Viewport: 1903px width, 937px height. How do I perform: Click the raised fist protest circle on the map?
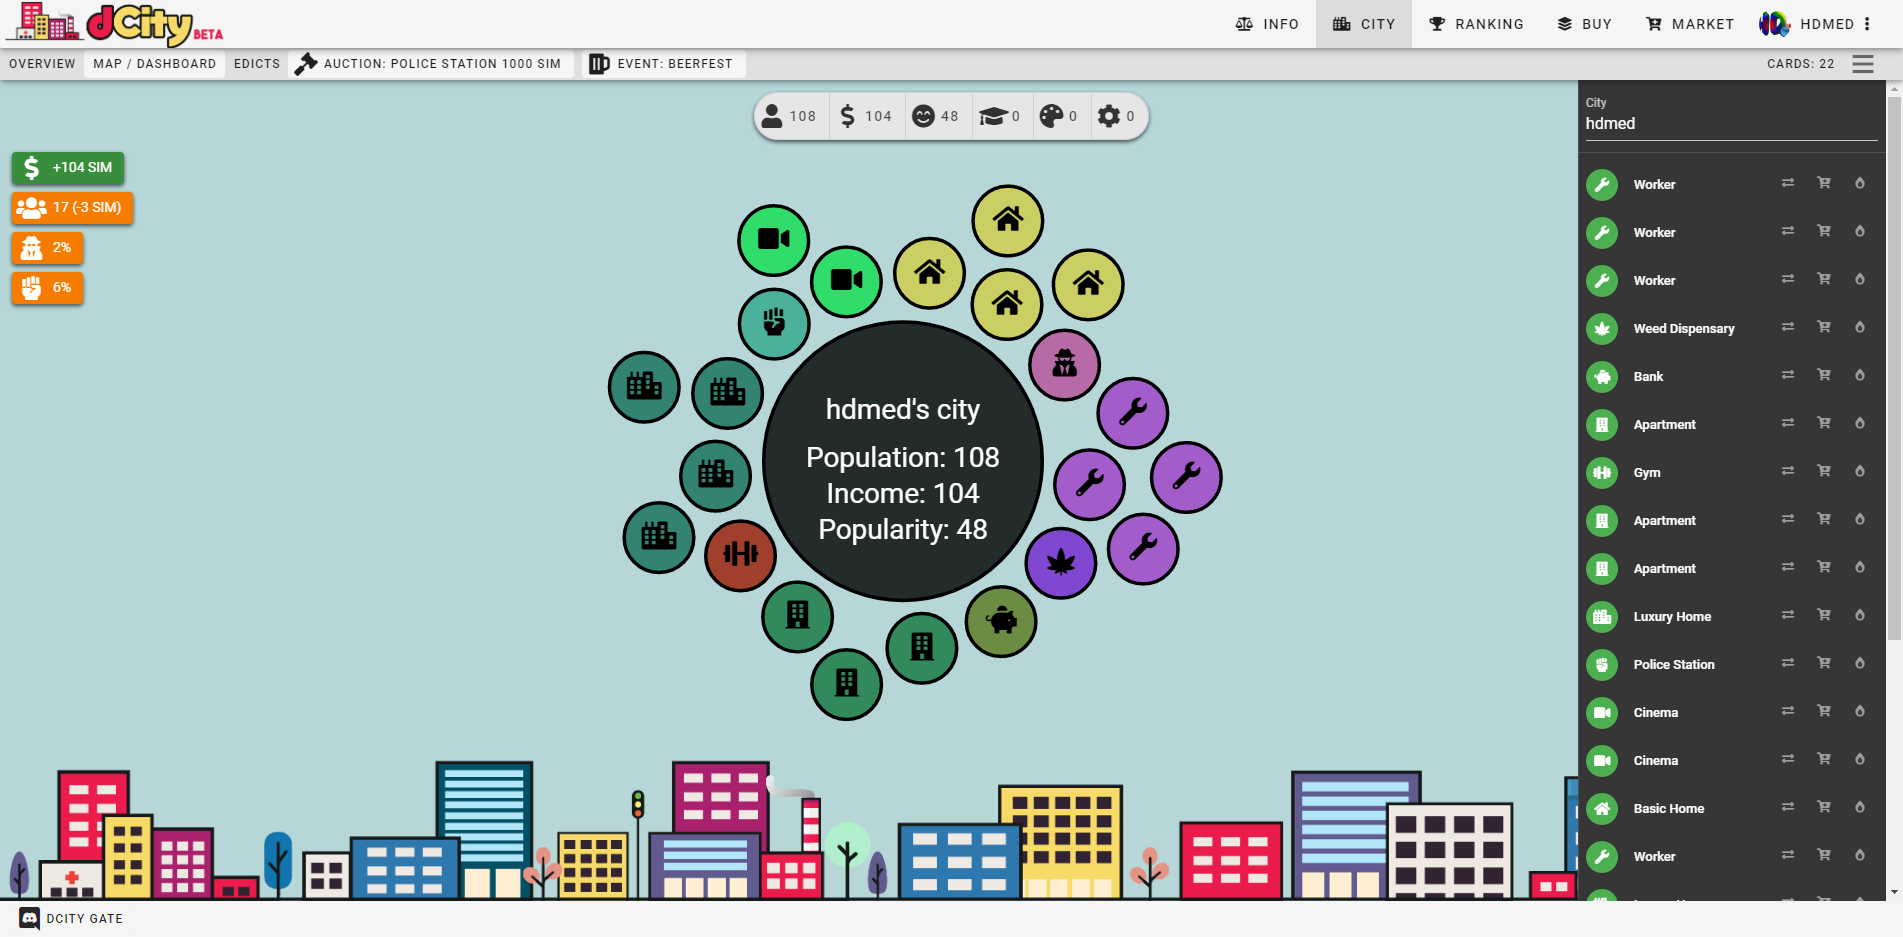point(774,323)
